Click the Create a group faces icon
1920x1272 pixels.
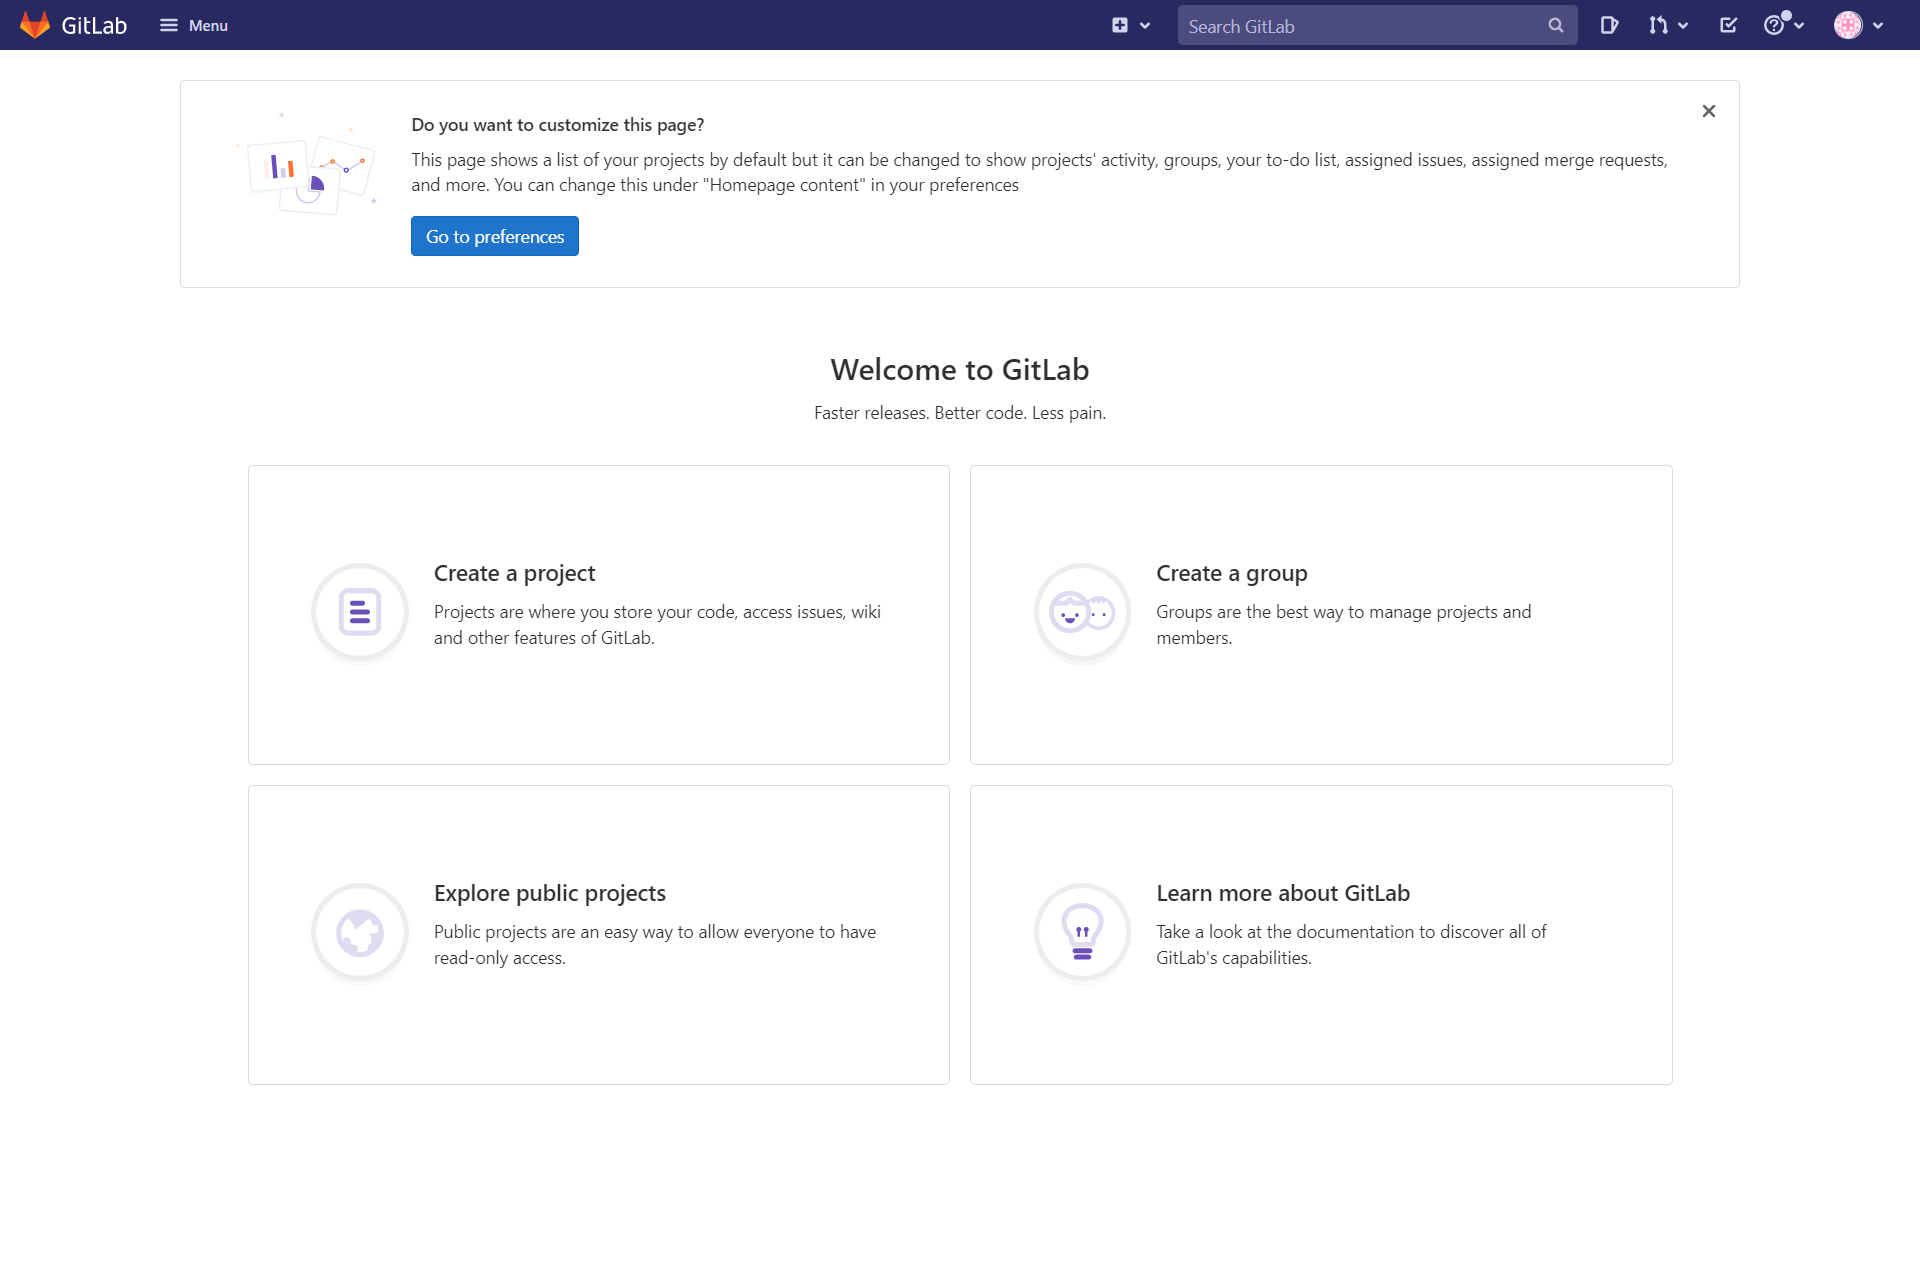click(1082, 612)
